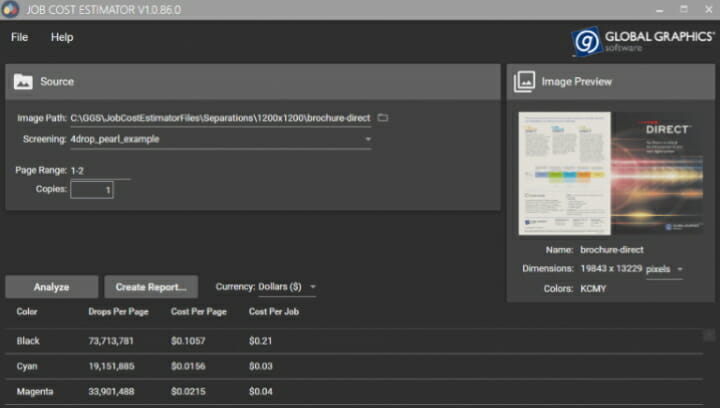
Task: Expand the Screening dropdown
Action: (x=368, y=139)
